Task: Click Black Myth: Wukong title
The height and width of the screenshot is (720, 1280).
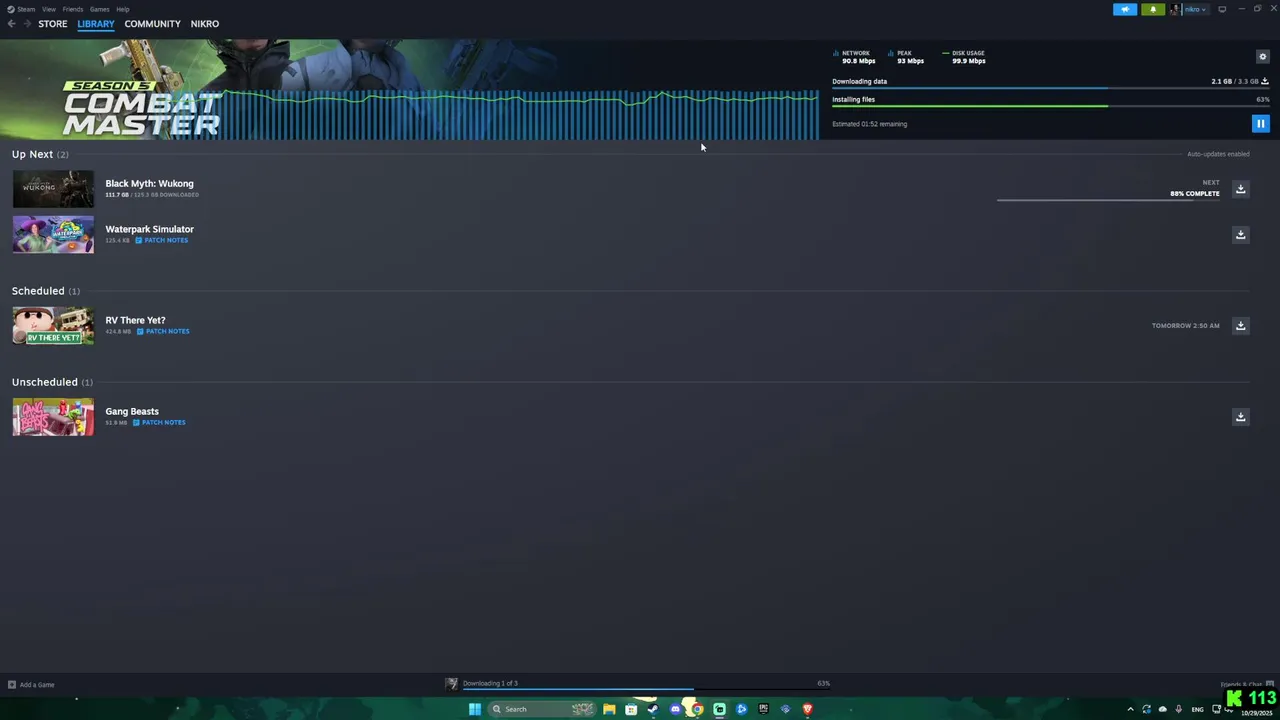Action: pos(150,183)
